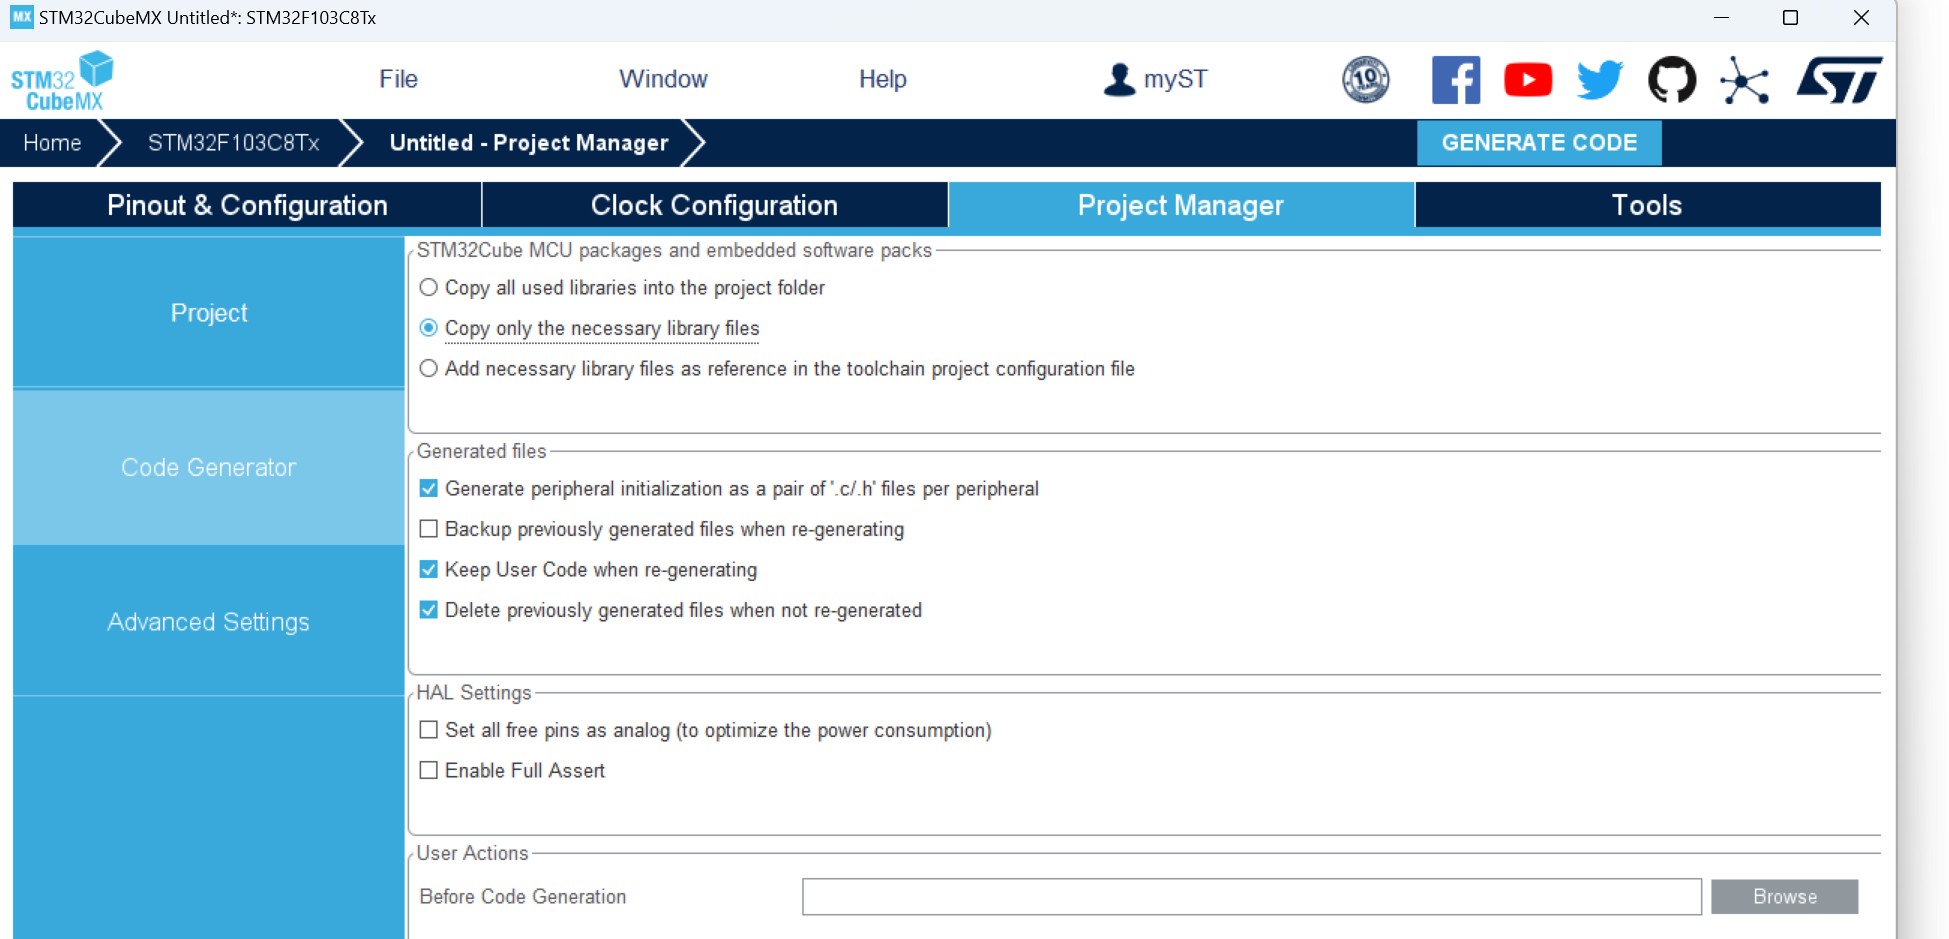Click the MX app icon in title bar
1949x939 pixels.
[22, 17]
